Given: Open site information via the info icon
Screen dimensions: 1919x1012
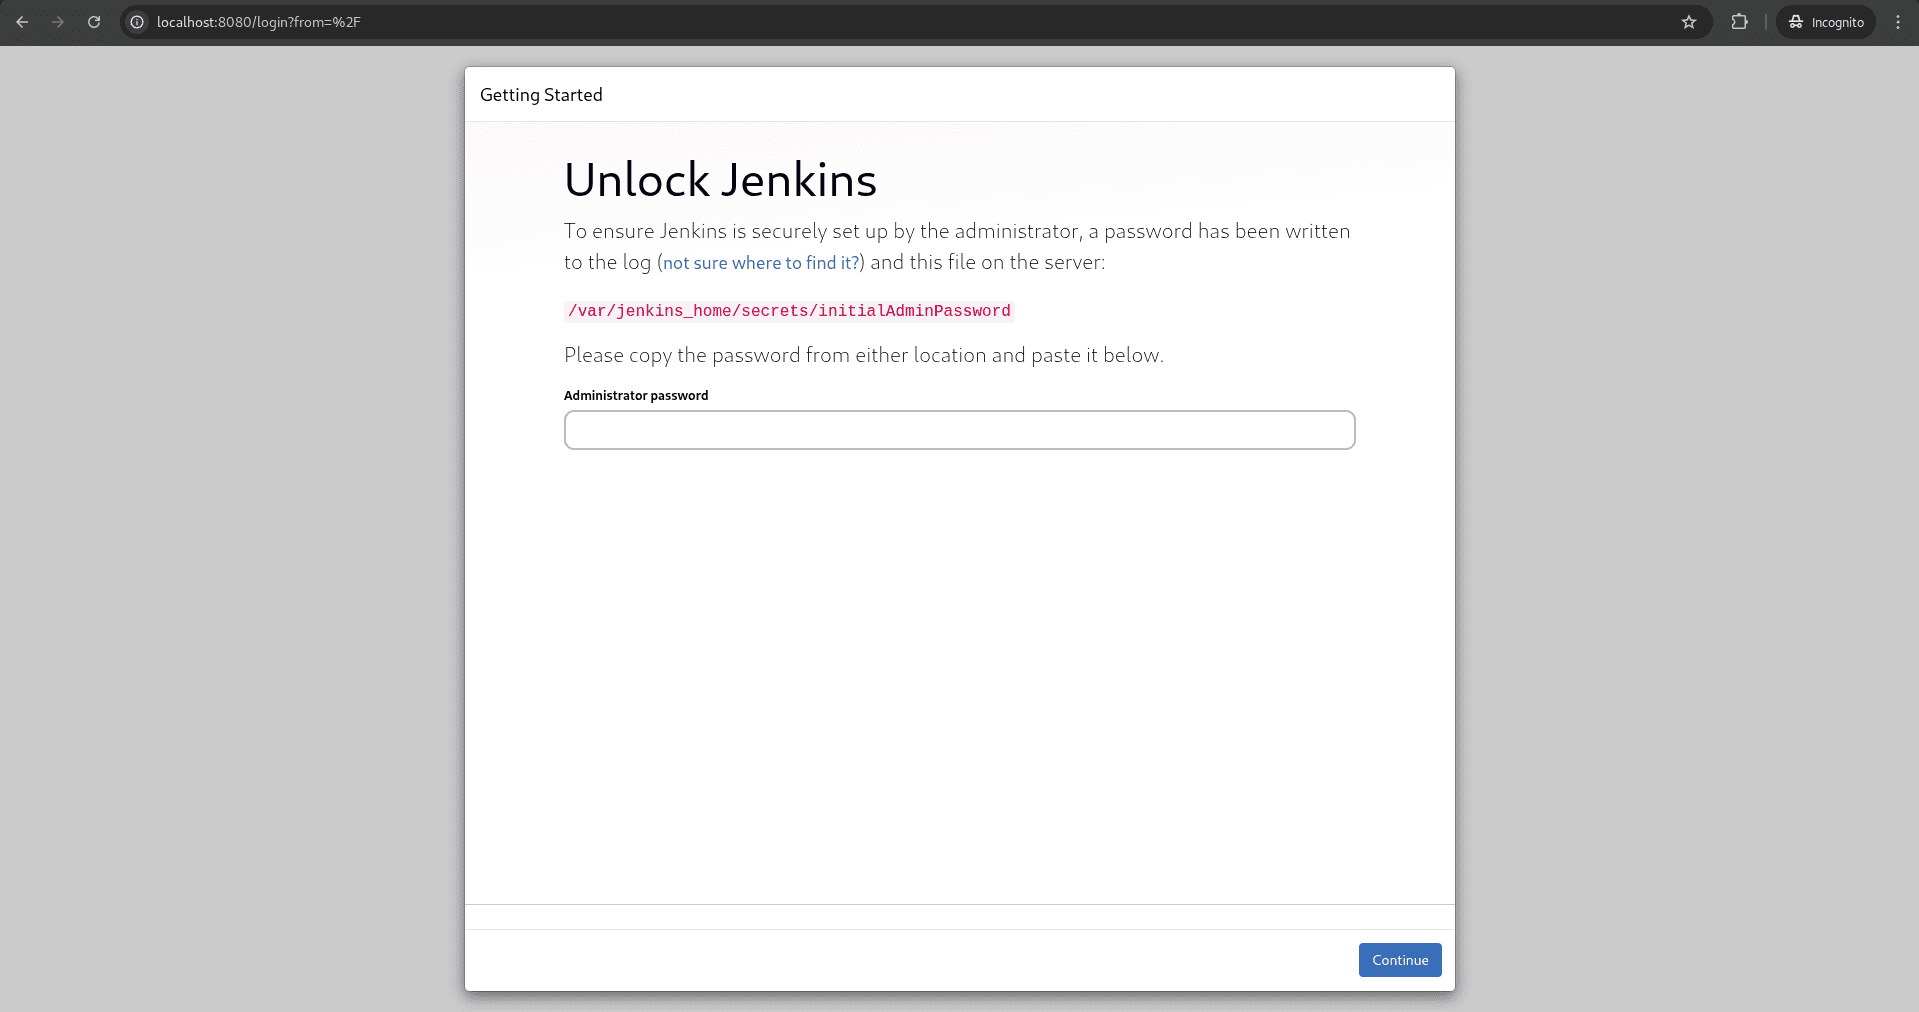Looking at the screenshot, I should click(x=136, y=21).
